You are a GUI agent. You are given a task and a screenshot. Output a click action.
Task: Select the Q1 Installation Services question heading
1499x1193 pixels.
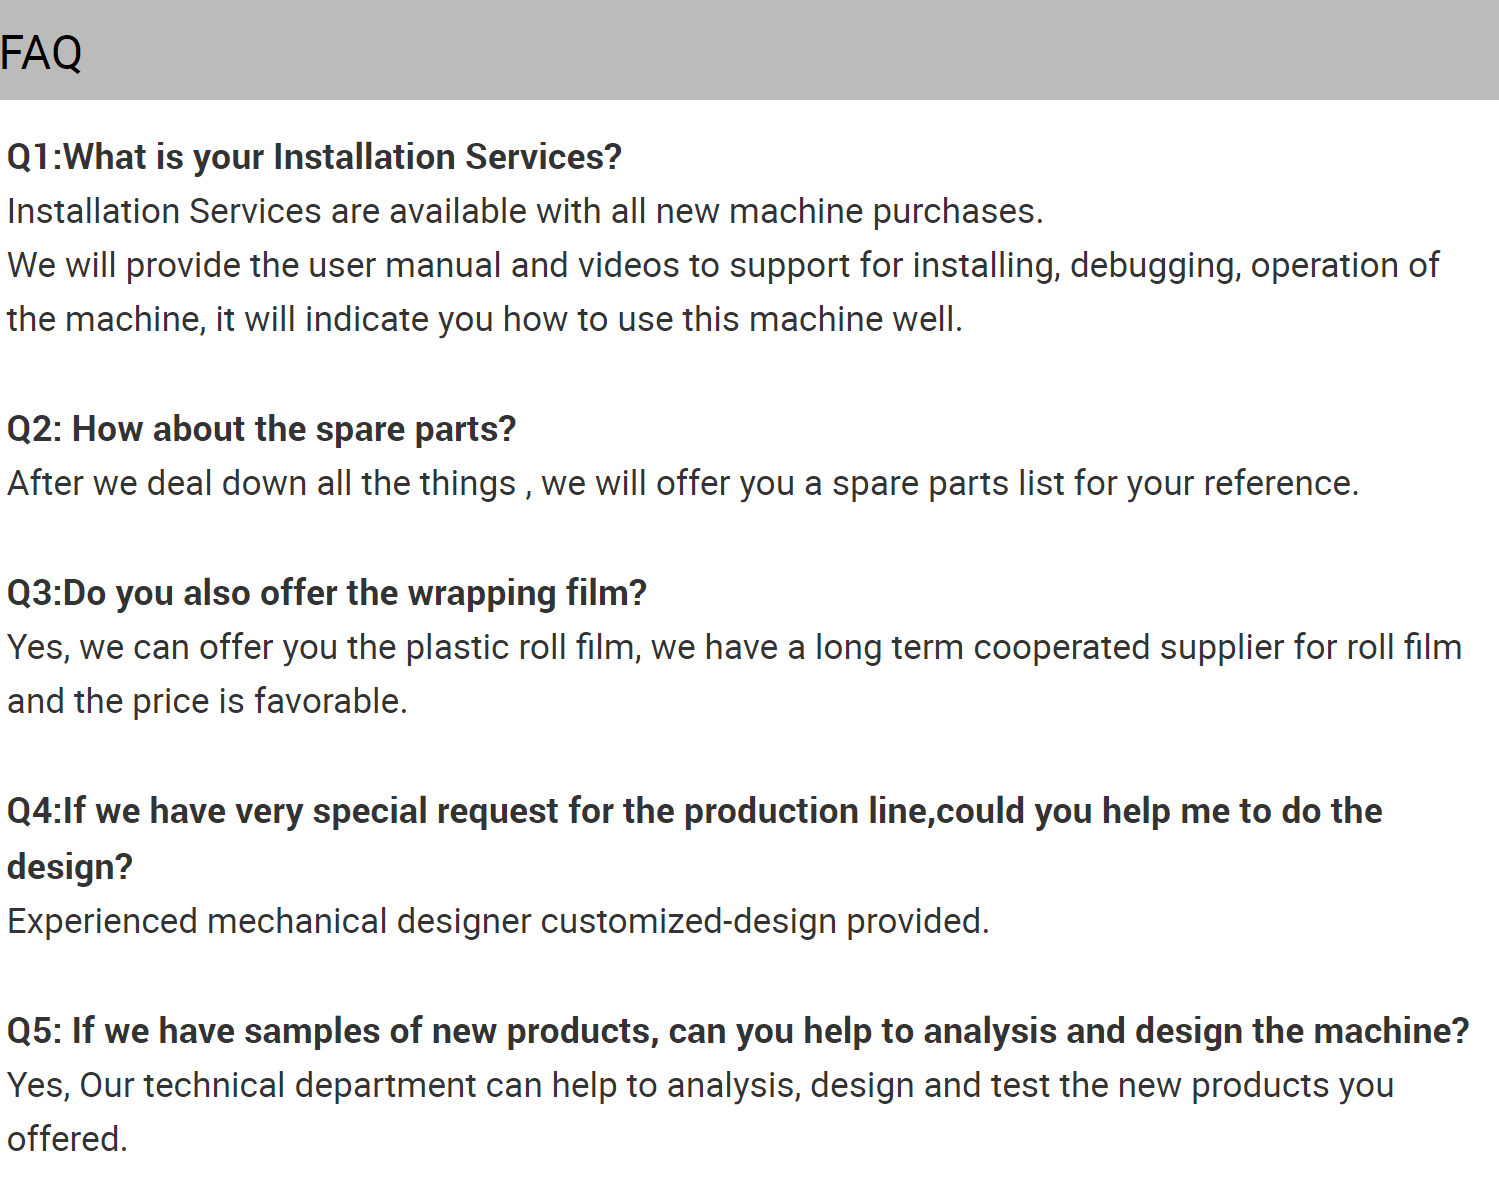314,157
